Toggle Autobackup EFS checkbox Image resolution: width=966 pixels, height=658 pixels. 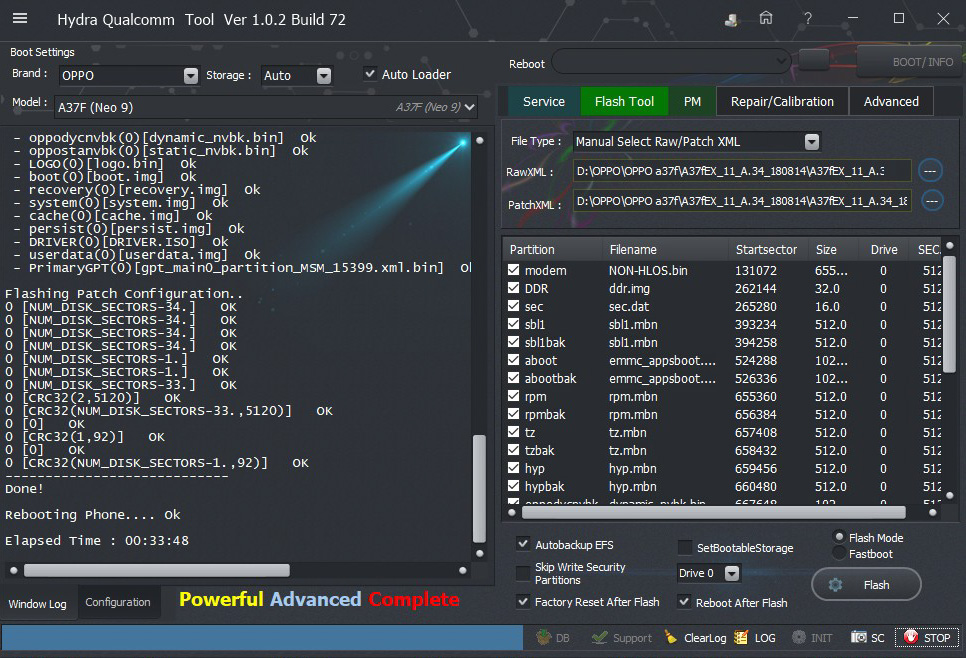coord(523,544)
